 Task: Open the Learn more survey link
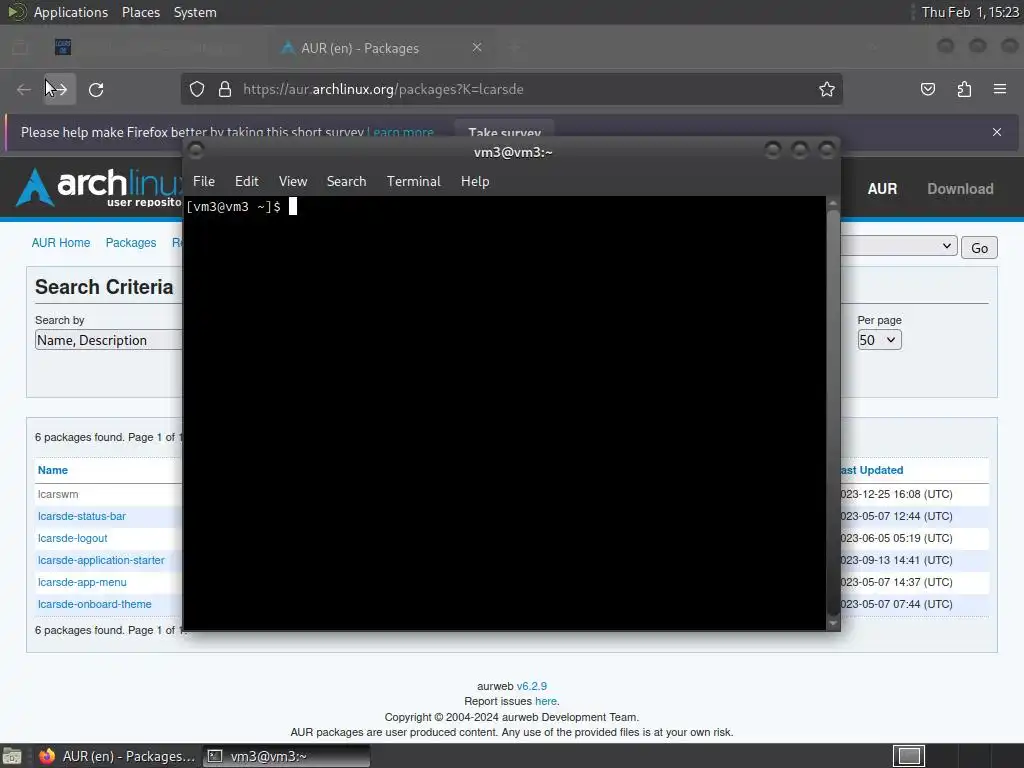pyautogui.click(x=401, y=132)
